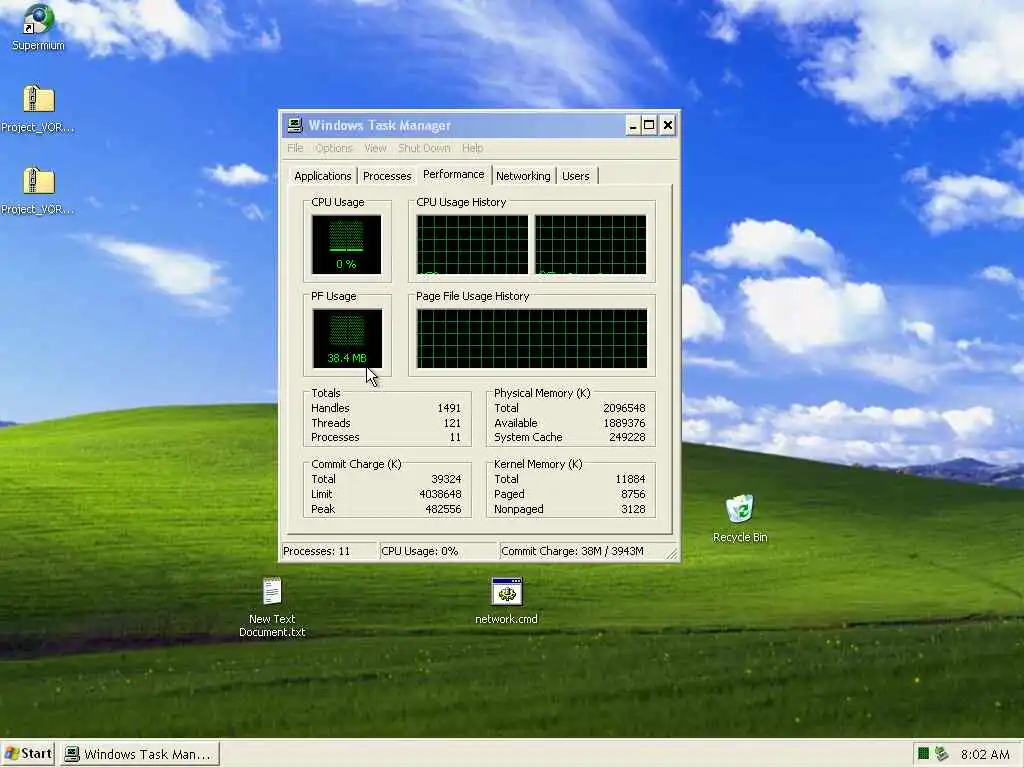This screenshot has height=768, width=1024.
Task: Click Physical Memory Total 2096548
Action: coord(624,408)
